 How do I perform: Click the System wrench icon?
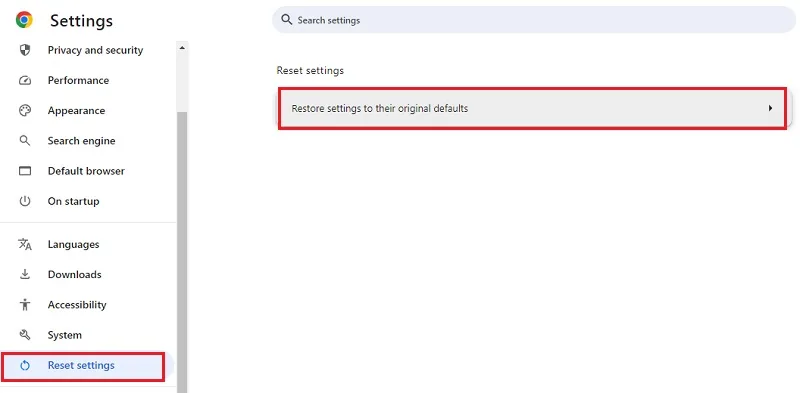[24, 335]
